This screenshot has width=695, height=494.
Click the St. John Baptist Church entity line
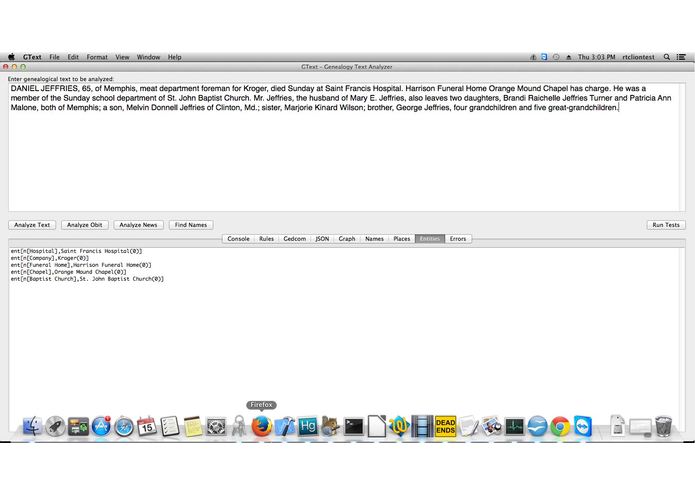87,279
